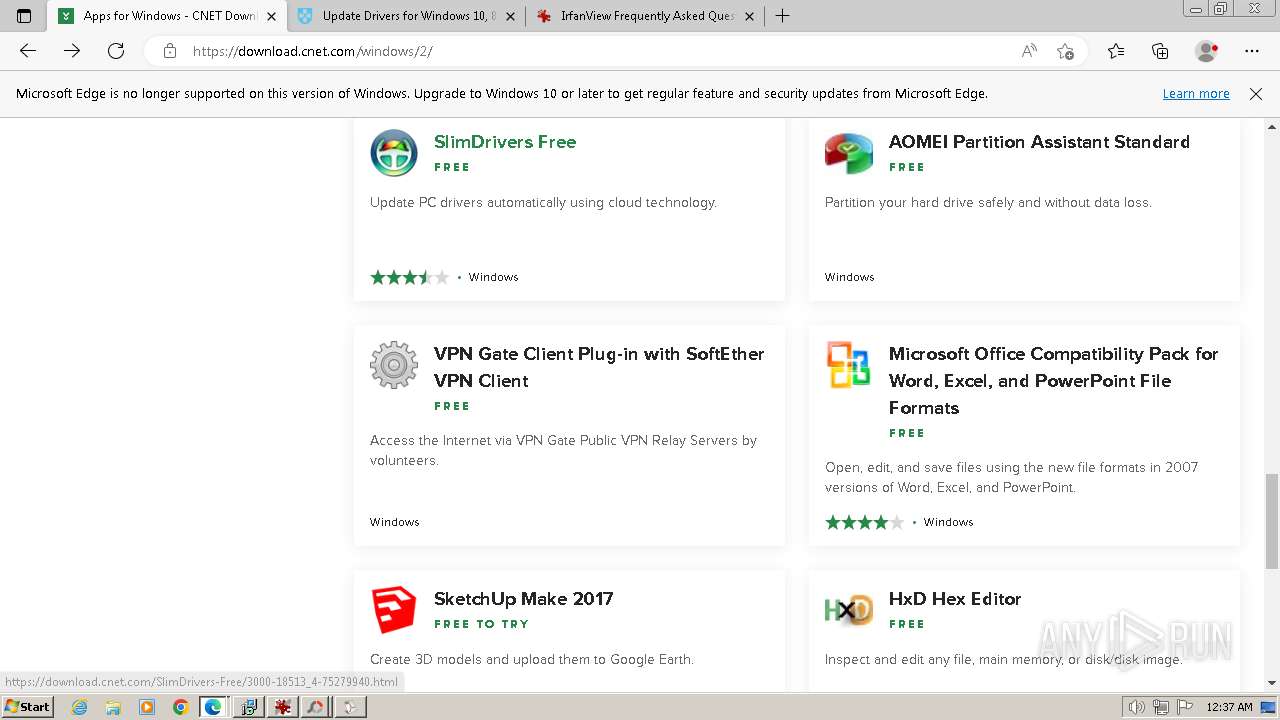The width and height of the screenshot is (1280, 720).
Task: Click 'Create 3D models' description text
Action: [x=532, y=660]
